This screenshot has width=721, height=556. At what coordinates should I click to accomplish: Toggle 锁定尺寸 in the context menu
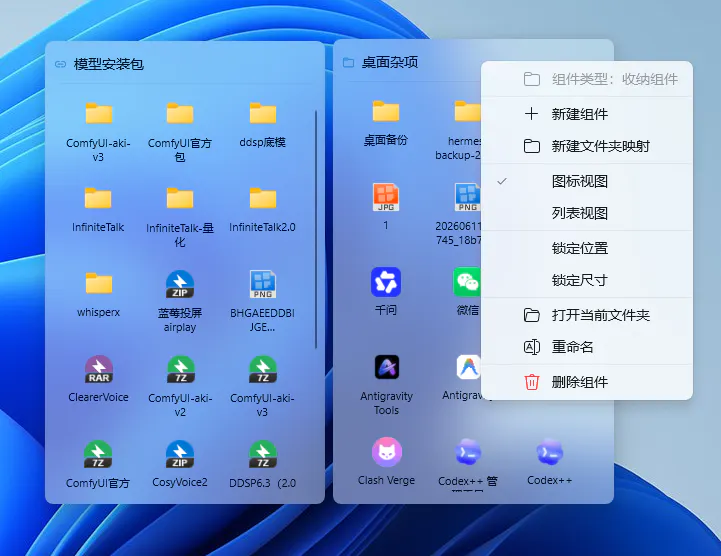pyautogui.click(x=587, y=280)
